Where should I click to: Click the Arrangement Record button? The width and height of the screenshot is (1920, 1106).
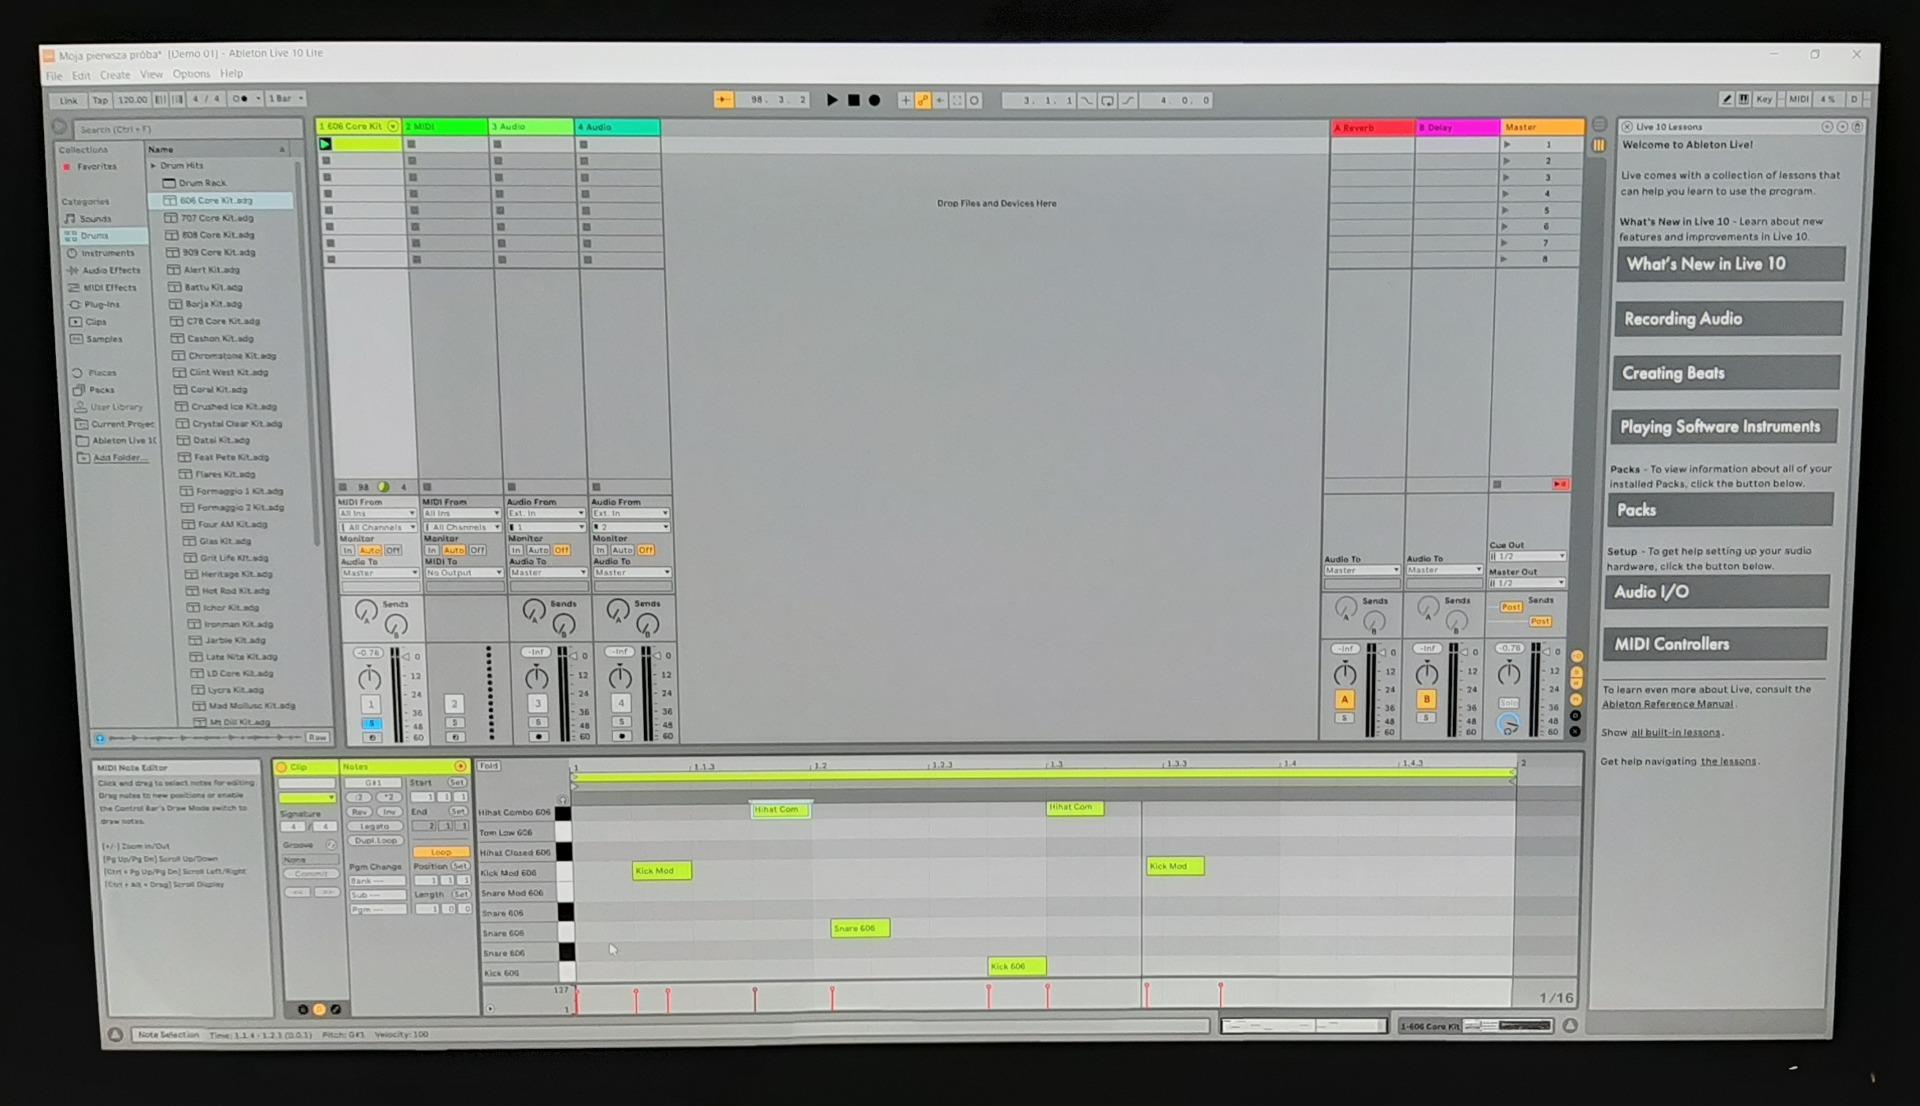point(874,100)
